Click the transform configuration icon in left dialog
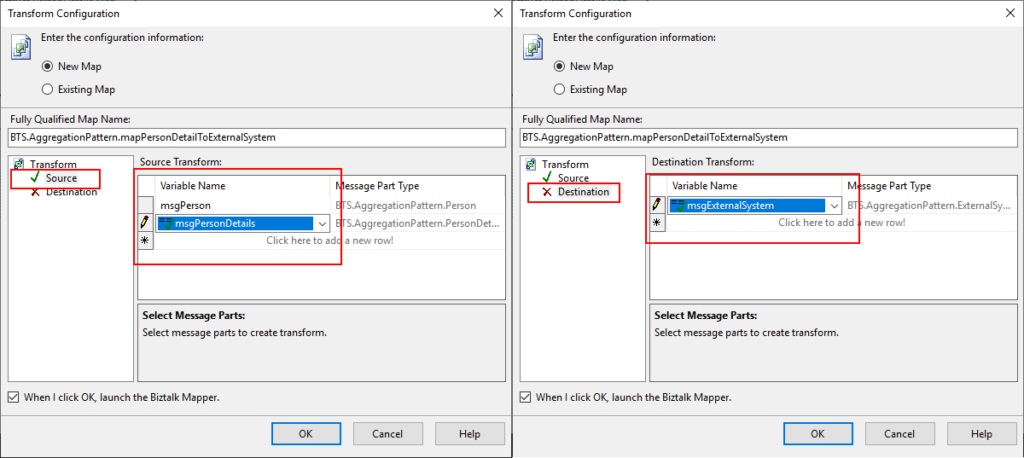The image size is (1024, 458). tap(20, 46)
